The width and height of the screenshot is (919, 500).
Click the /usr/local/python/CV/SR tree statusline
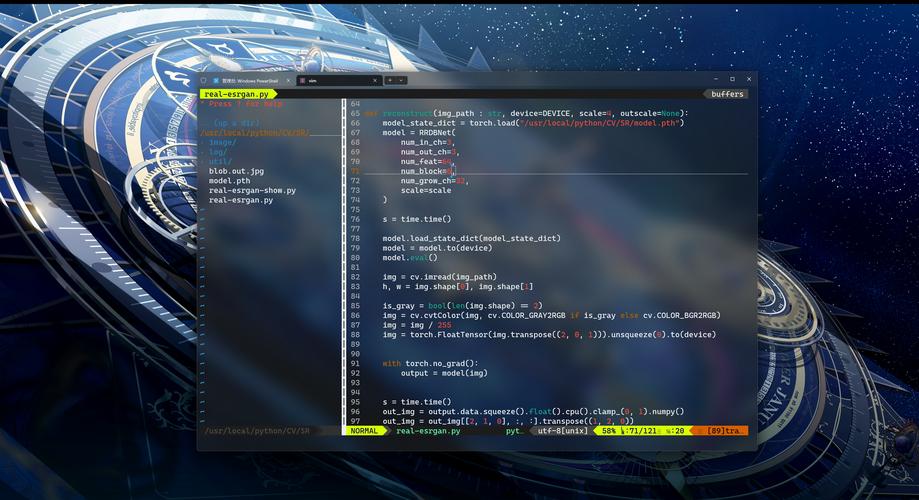(x=257, y=431)
